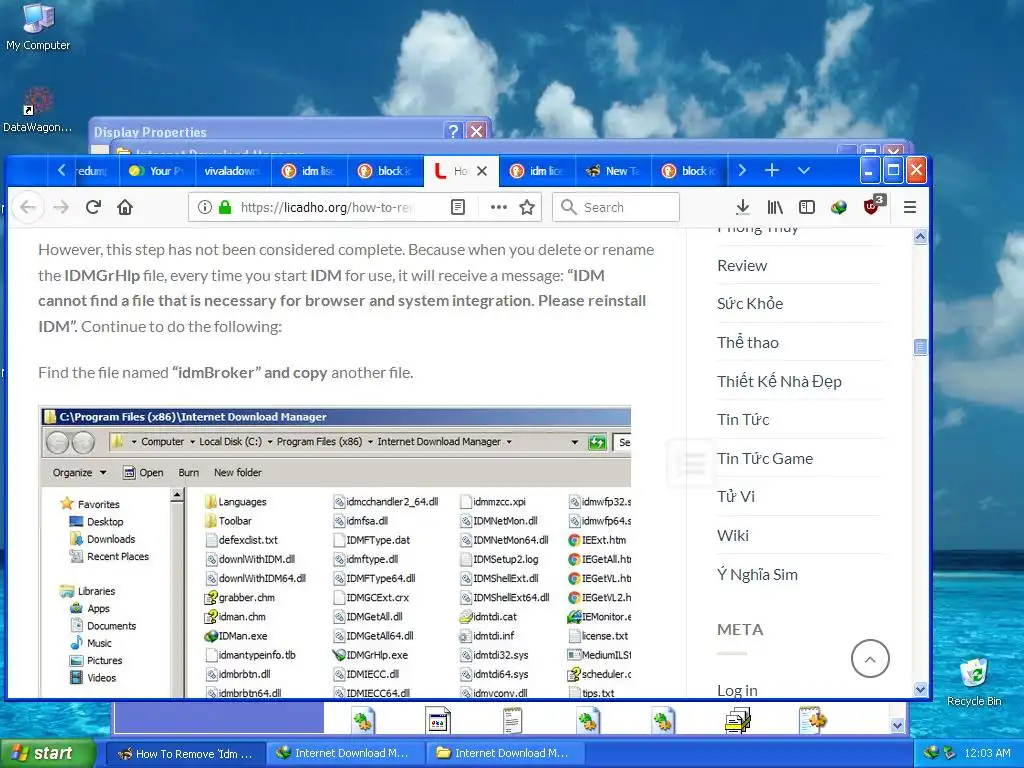Open the start menu
The width and height of the screenshot is (1024, 768).
click(x=46, y=753)
